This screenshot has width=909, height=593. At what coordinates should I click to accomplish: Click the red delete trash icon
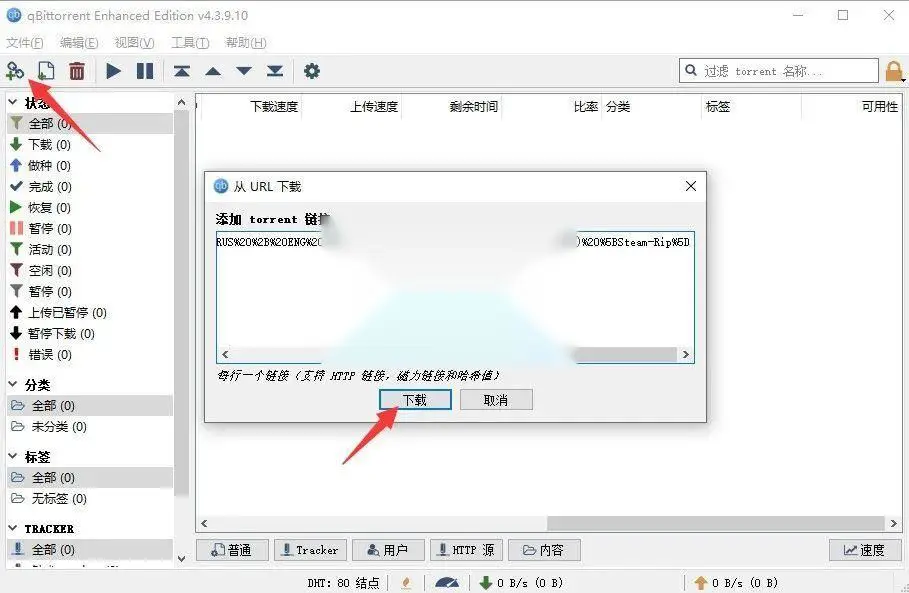pos(77,71)
